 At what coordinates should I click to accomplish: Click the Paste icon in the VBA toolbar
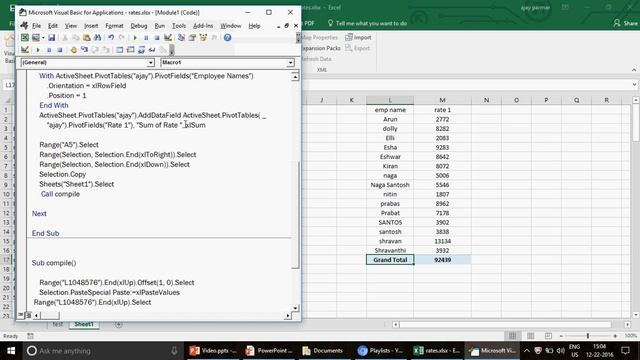coord(87,38)
